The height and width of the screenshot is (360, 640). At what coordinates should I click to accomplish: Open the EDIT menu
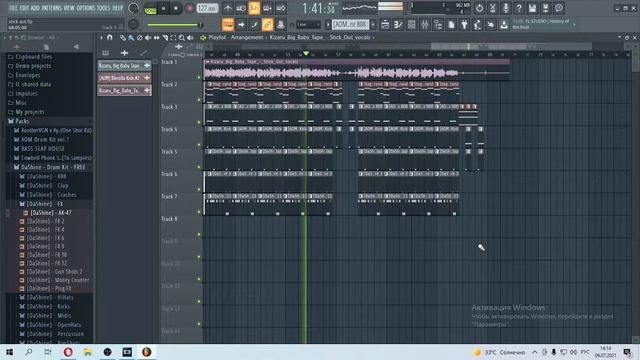click(x=24, y=8)
